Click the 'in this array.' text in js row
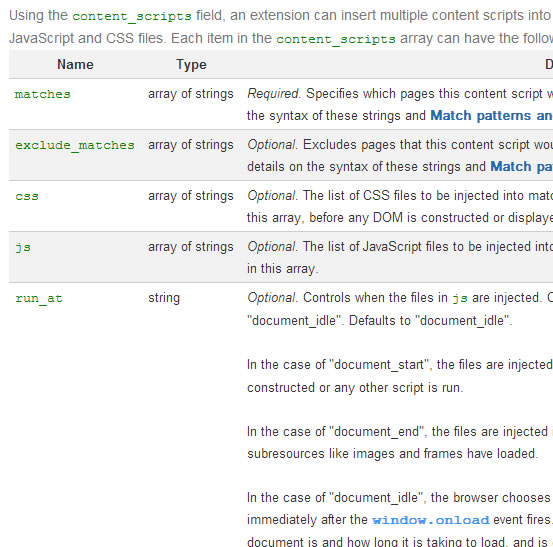 [x=282, y=269]
